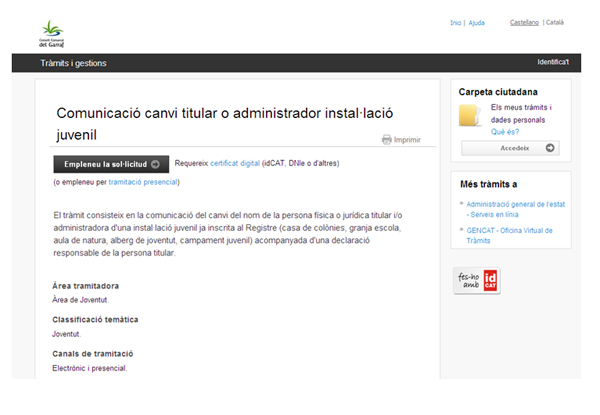Switch language to Català
This screenshot has width=600, height=415.
pos(554,22)
